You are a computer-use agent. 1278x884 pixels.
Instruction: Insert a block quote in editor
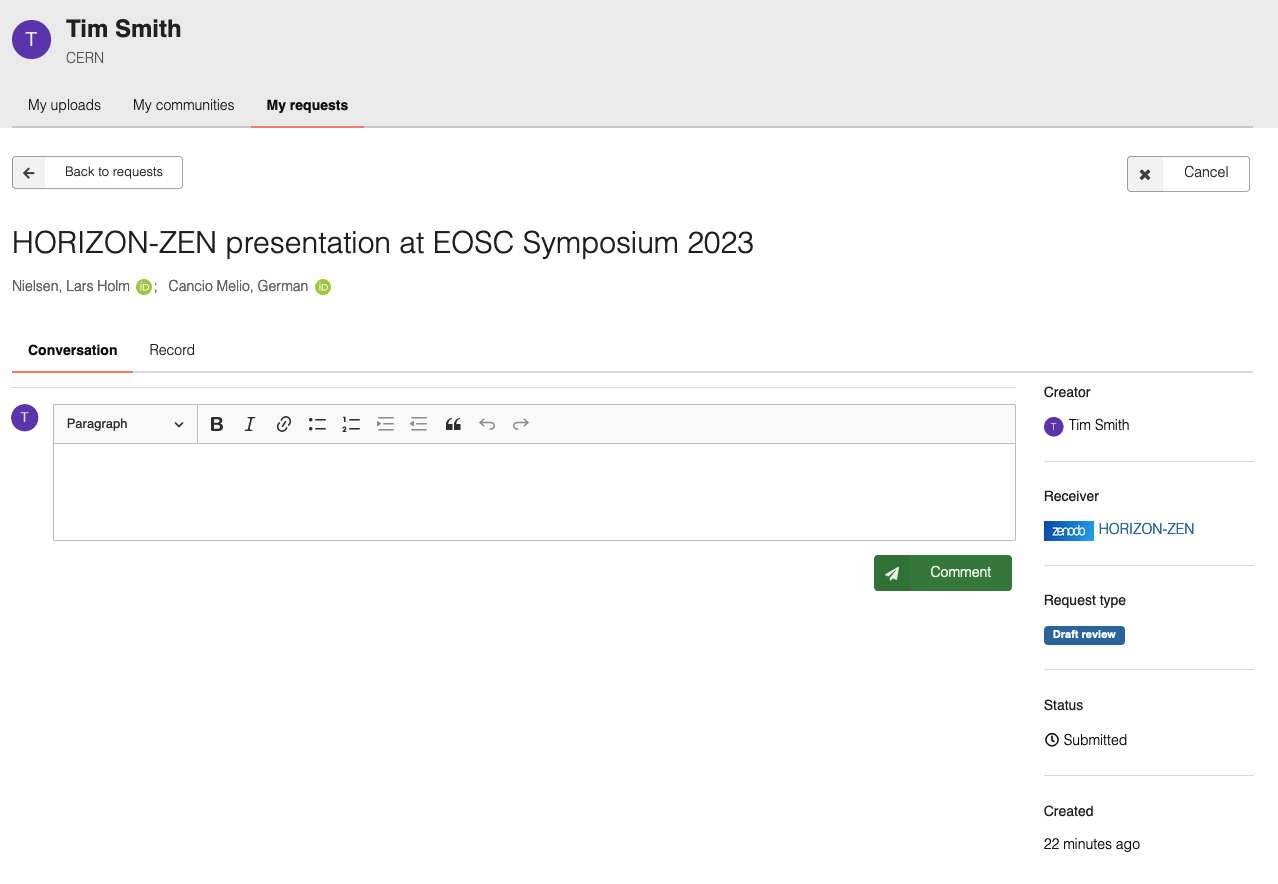(453, 424)
